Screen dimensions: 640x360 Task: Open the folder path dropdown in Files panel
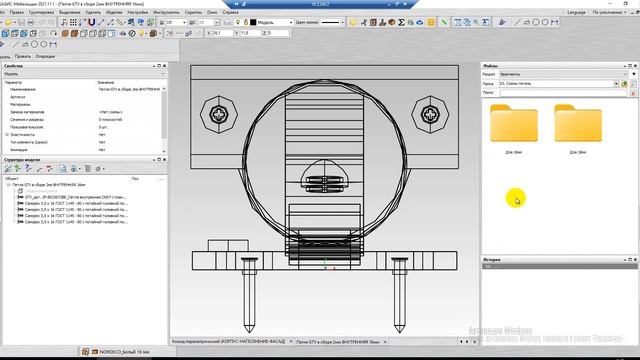coord(616,84)
